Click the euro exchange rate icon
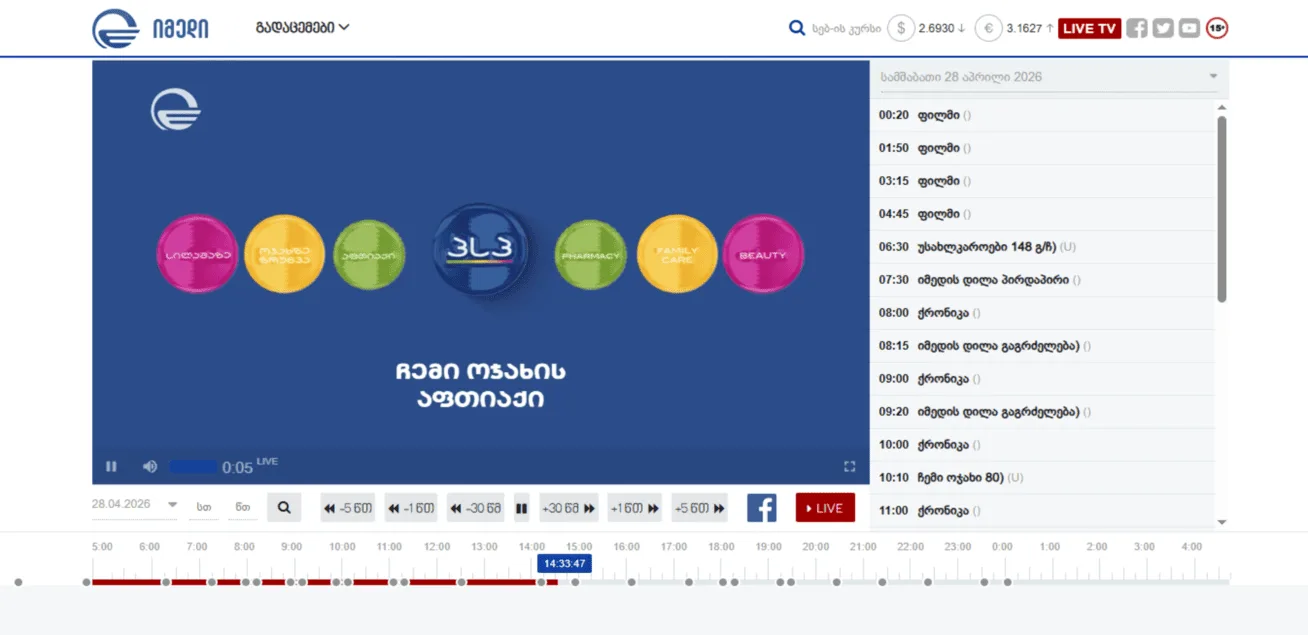This screenshot has width=1308, height=635. point(988,28)
